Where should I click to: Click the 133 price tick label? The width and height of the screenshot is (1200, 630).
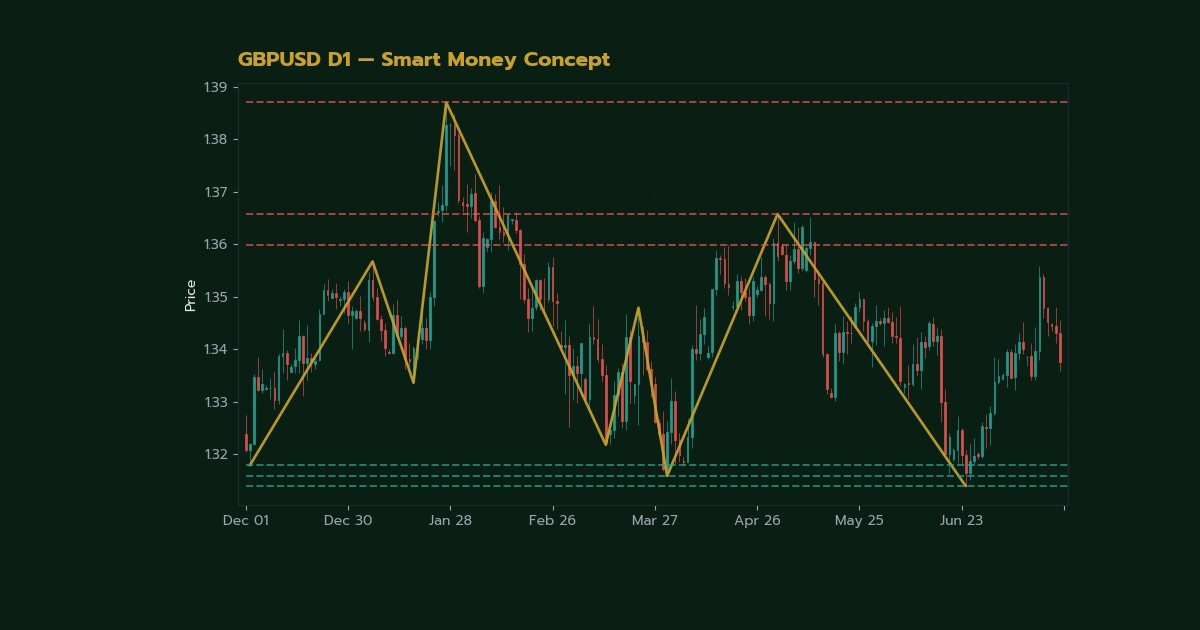click(215, 402)
